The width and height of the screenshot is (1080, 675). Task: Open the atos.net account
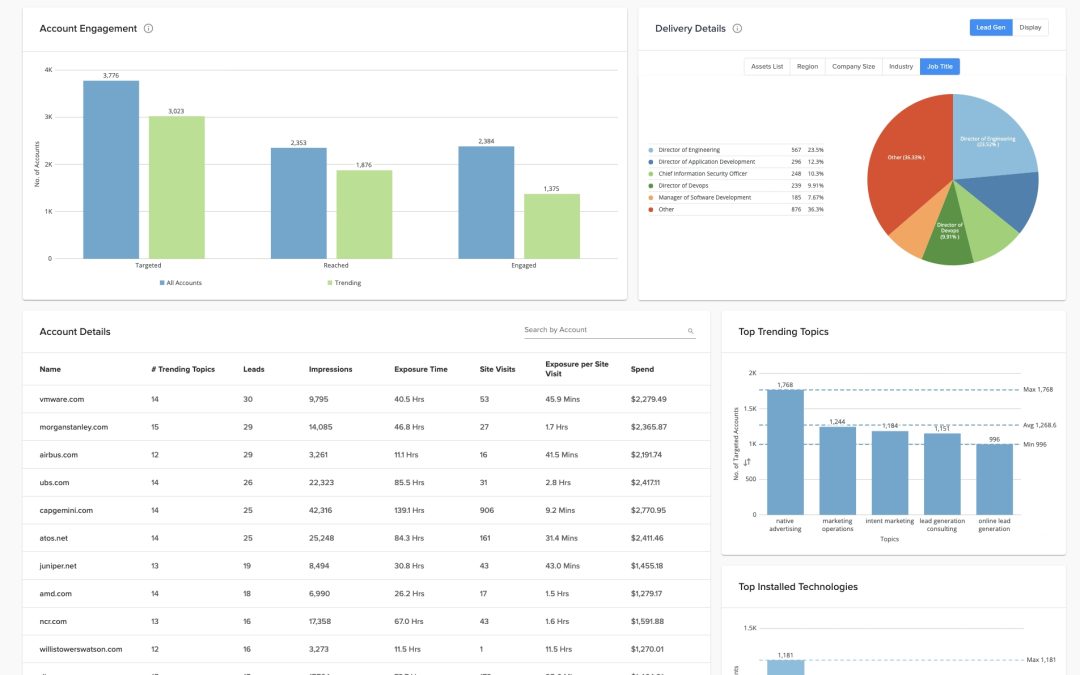[x=54, y=538]
